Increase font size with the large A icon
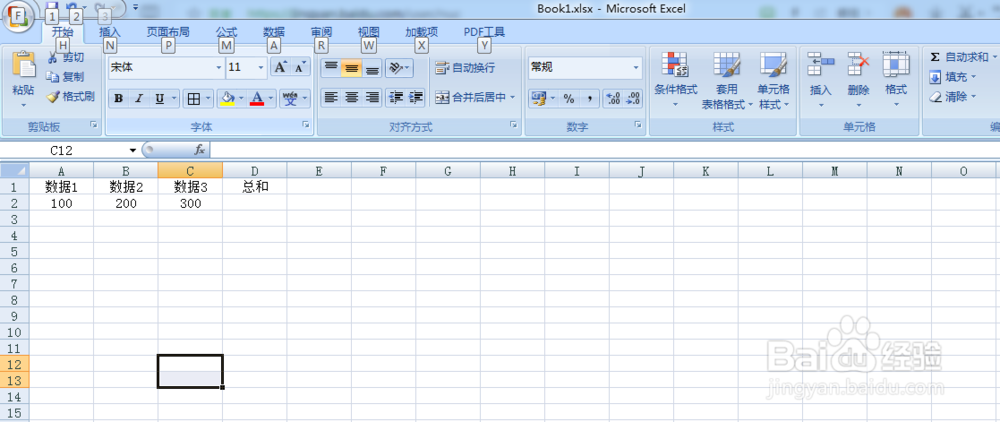The width and height of the screenshot is (1000, 422). 281,67
